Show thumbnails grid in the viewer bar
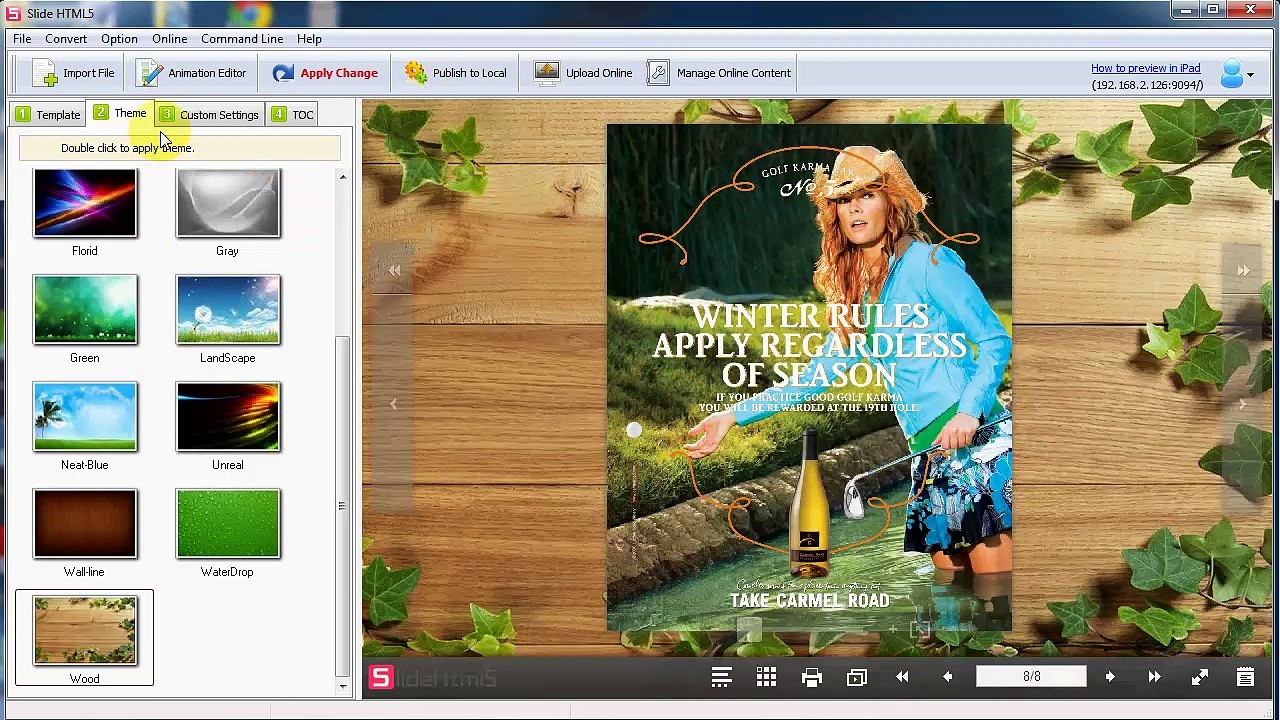Screen dimensions: 1280x720 pyautogui.click(x=766, y=678)
